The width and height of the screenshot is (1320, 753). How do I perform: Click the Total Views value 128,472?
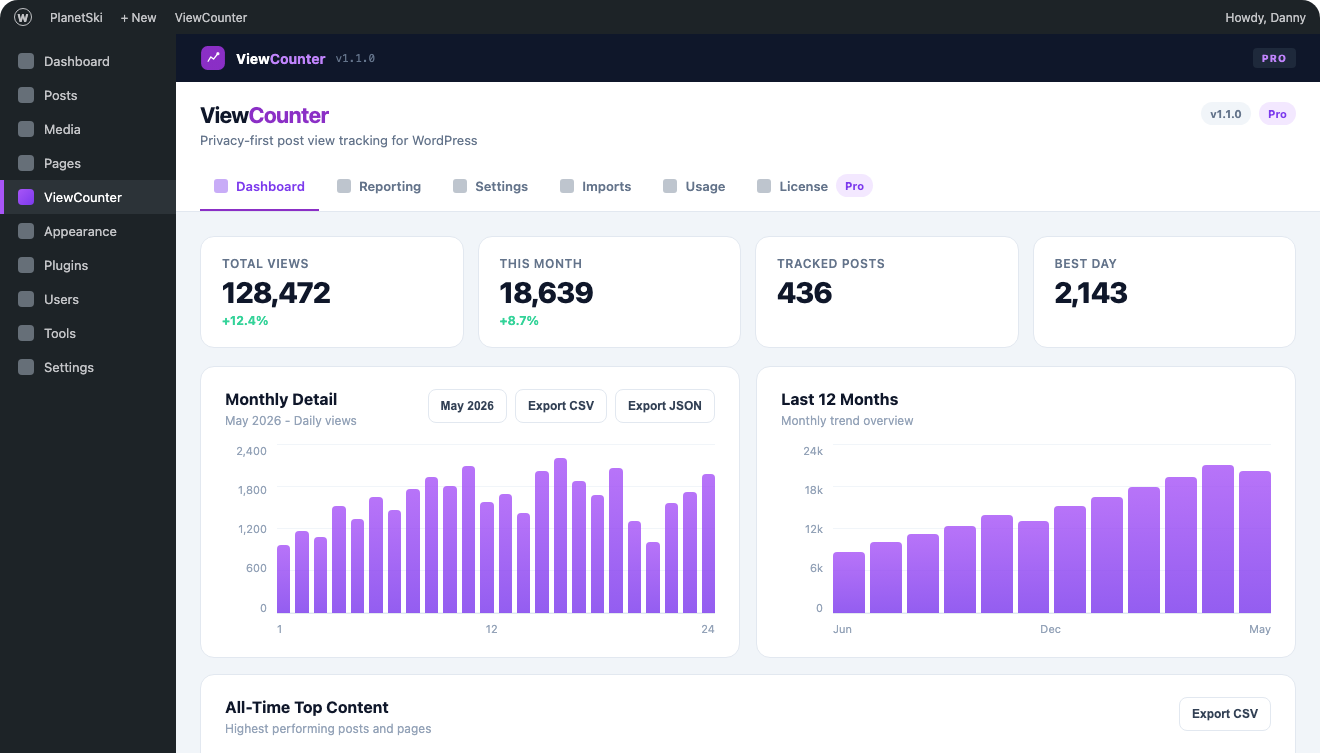[x=276, y=292]
